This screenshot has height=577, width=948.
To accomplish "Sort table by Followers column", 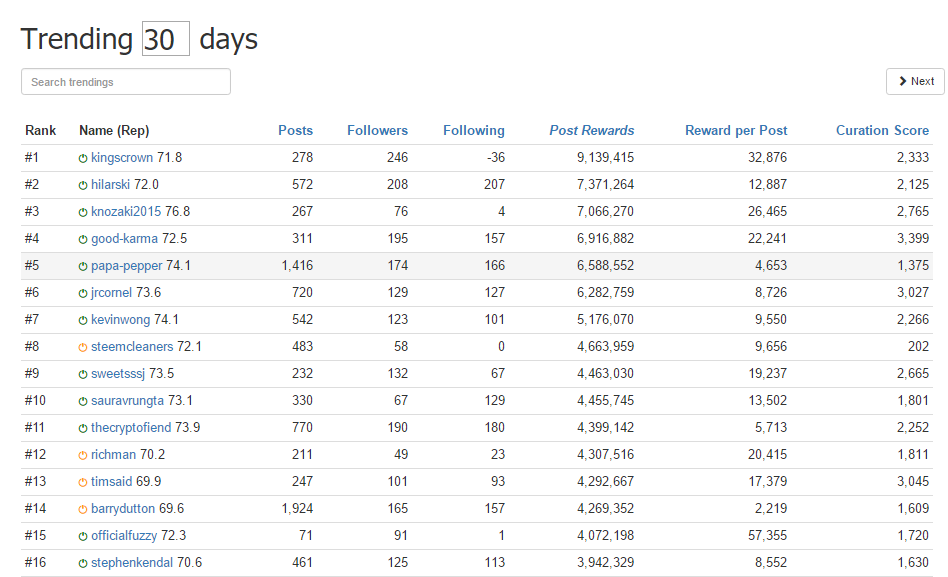I will (377, 130).
